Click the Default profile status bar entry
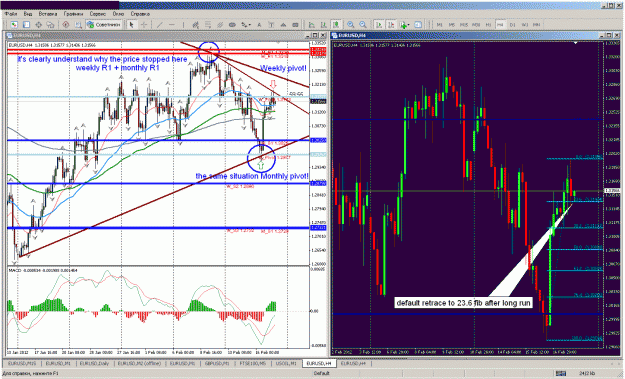The width and height of the screenshot is (625, 379). coord(321,373)
